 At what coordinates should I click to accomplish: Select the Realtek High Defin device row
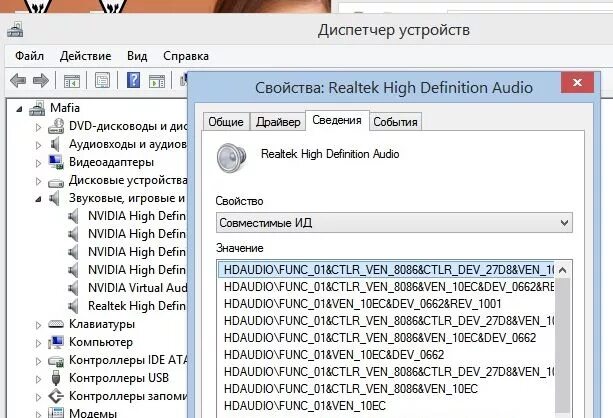137,306
